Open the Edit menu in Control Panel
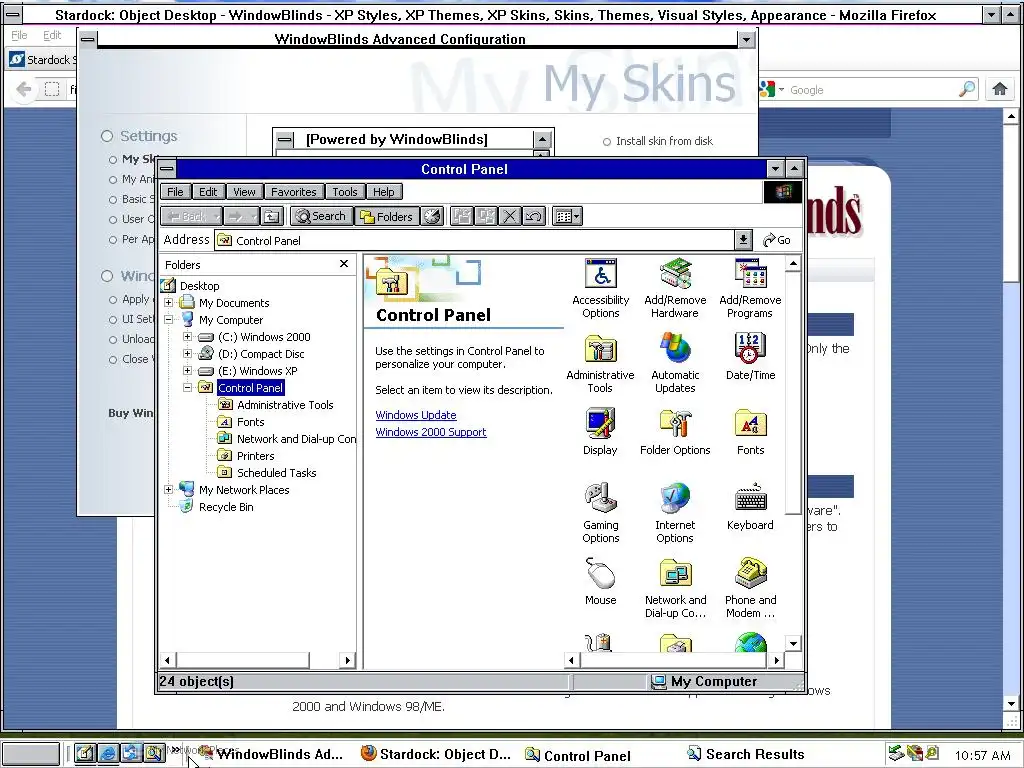The image size is (1024, 768). point(208,191)
